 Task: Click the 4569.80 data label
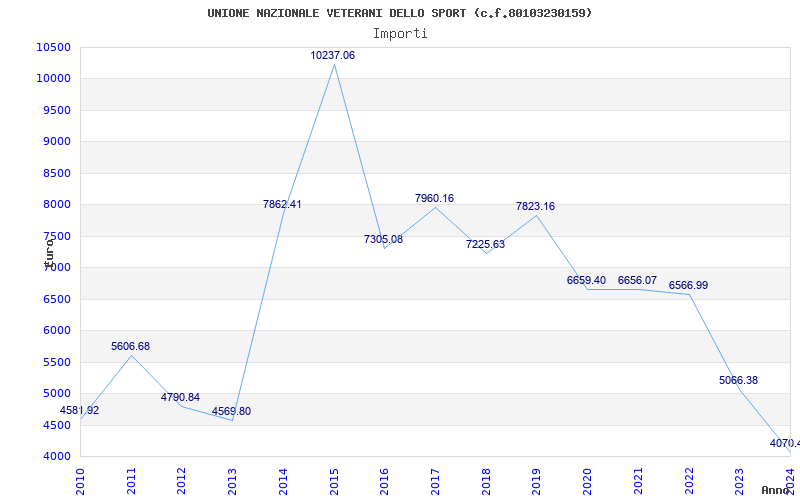pos(232,411)
